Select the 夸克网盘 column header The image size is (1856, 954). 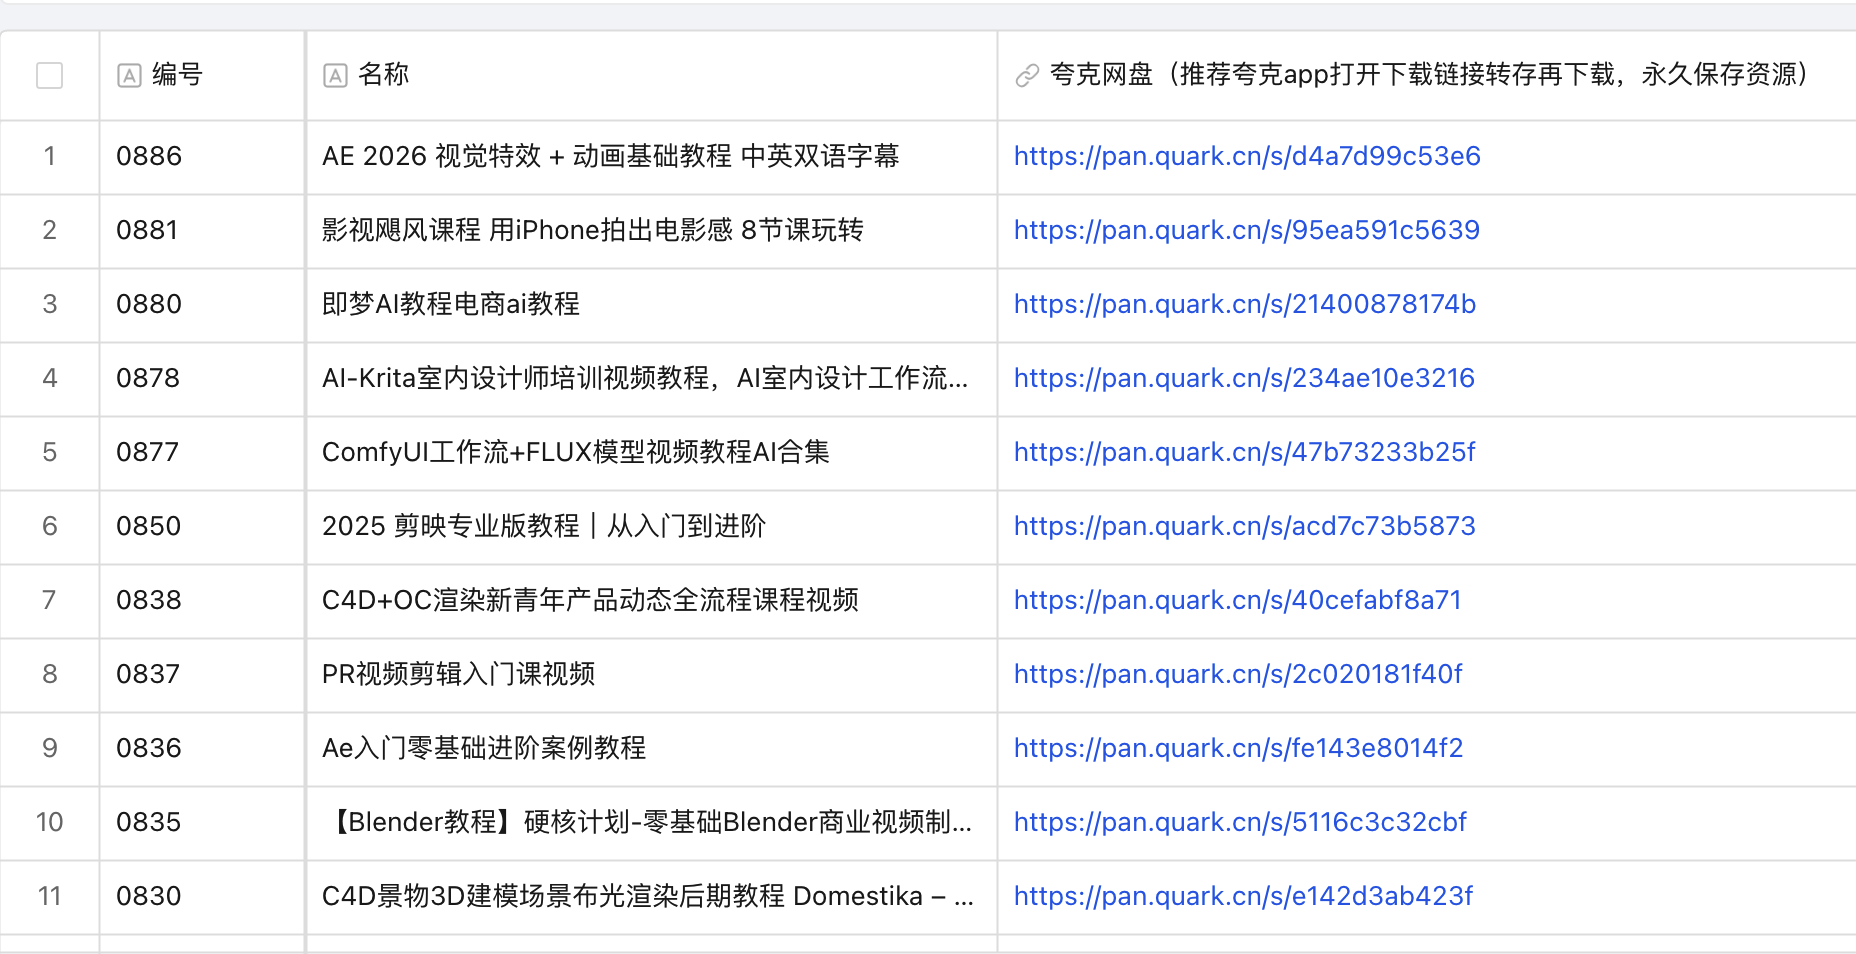point(1427,76)
